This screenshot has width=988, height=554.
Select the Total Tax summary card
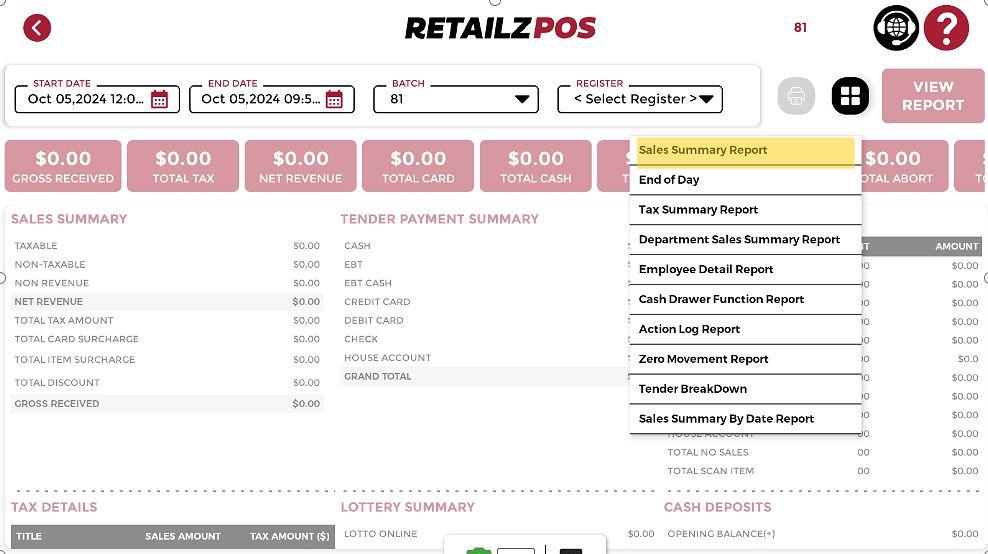click(x=183, y=166)
